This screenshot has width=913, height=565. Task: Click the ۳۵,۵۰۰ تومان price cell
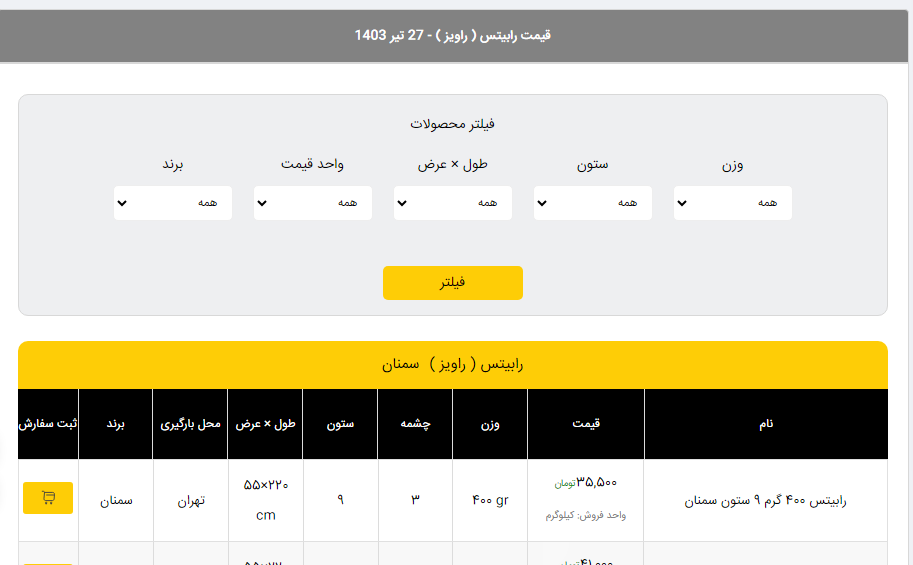pyautogui.click(x=586, y=483)
